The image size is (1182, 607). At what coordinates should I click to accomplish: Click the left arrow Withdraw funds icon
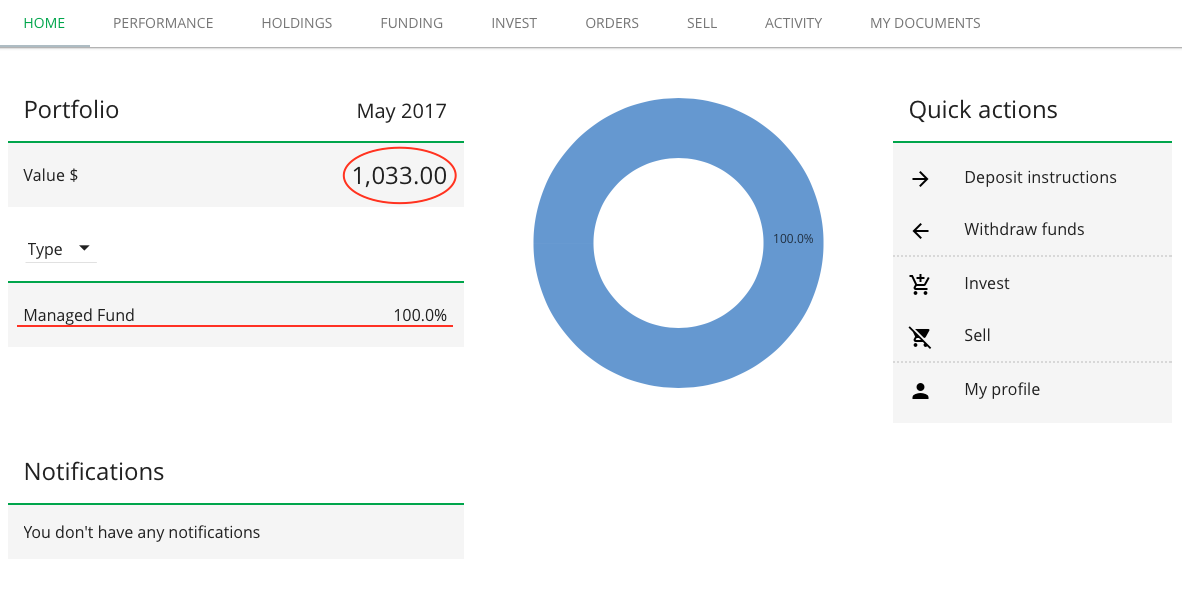coord(920,231)
